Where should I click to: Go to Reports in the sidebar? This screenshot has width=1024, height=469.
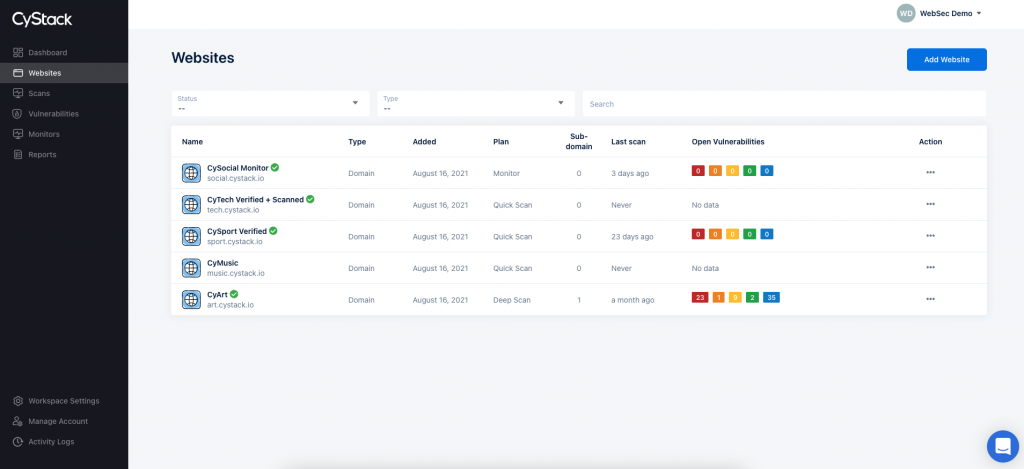[x=42, y=155]
